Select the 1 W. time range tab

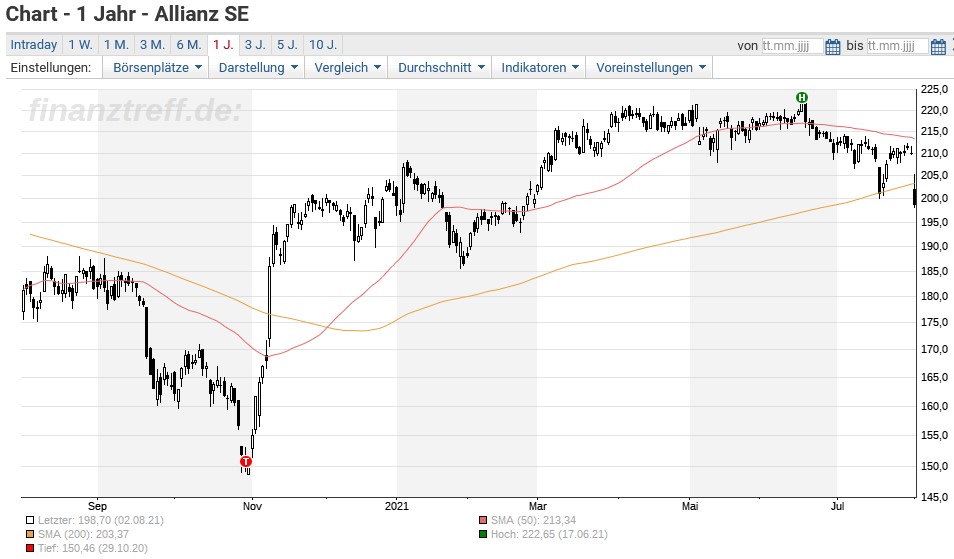click(80, 44)
